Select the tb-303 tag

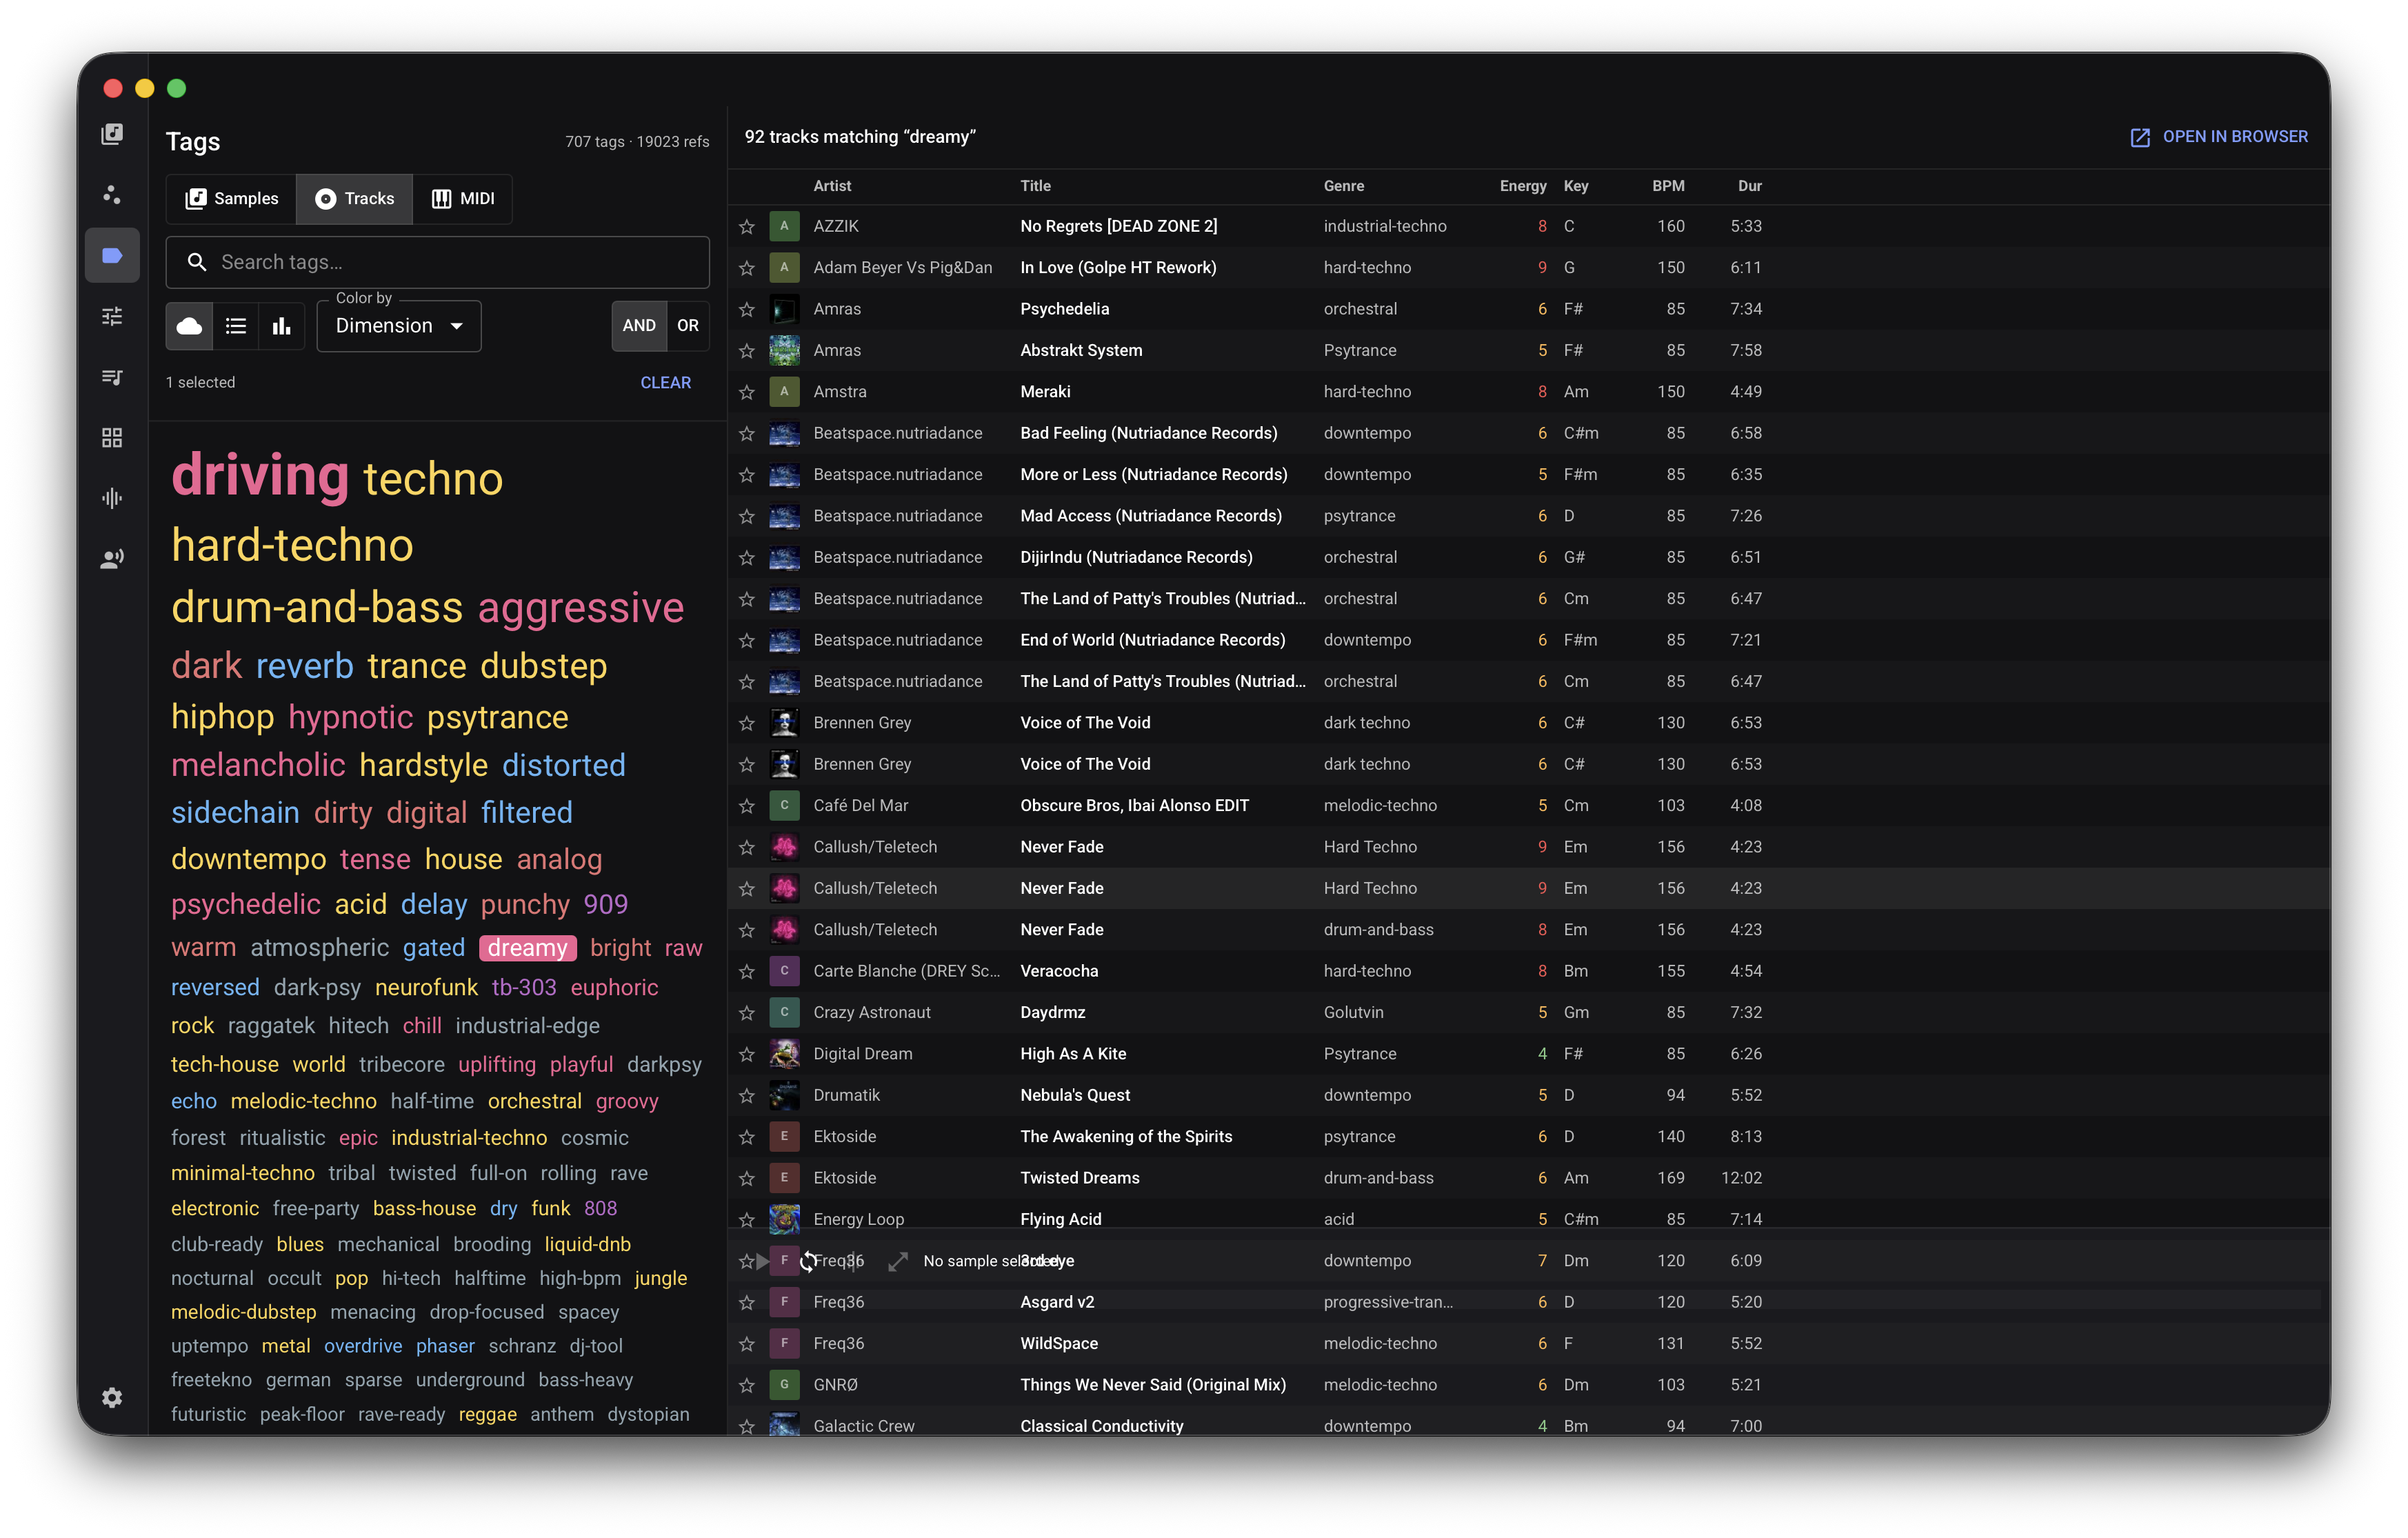coord(524,988)
